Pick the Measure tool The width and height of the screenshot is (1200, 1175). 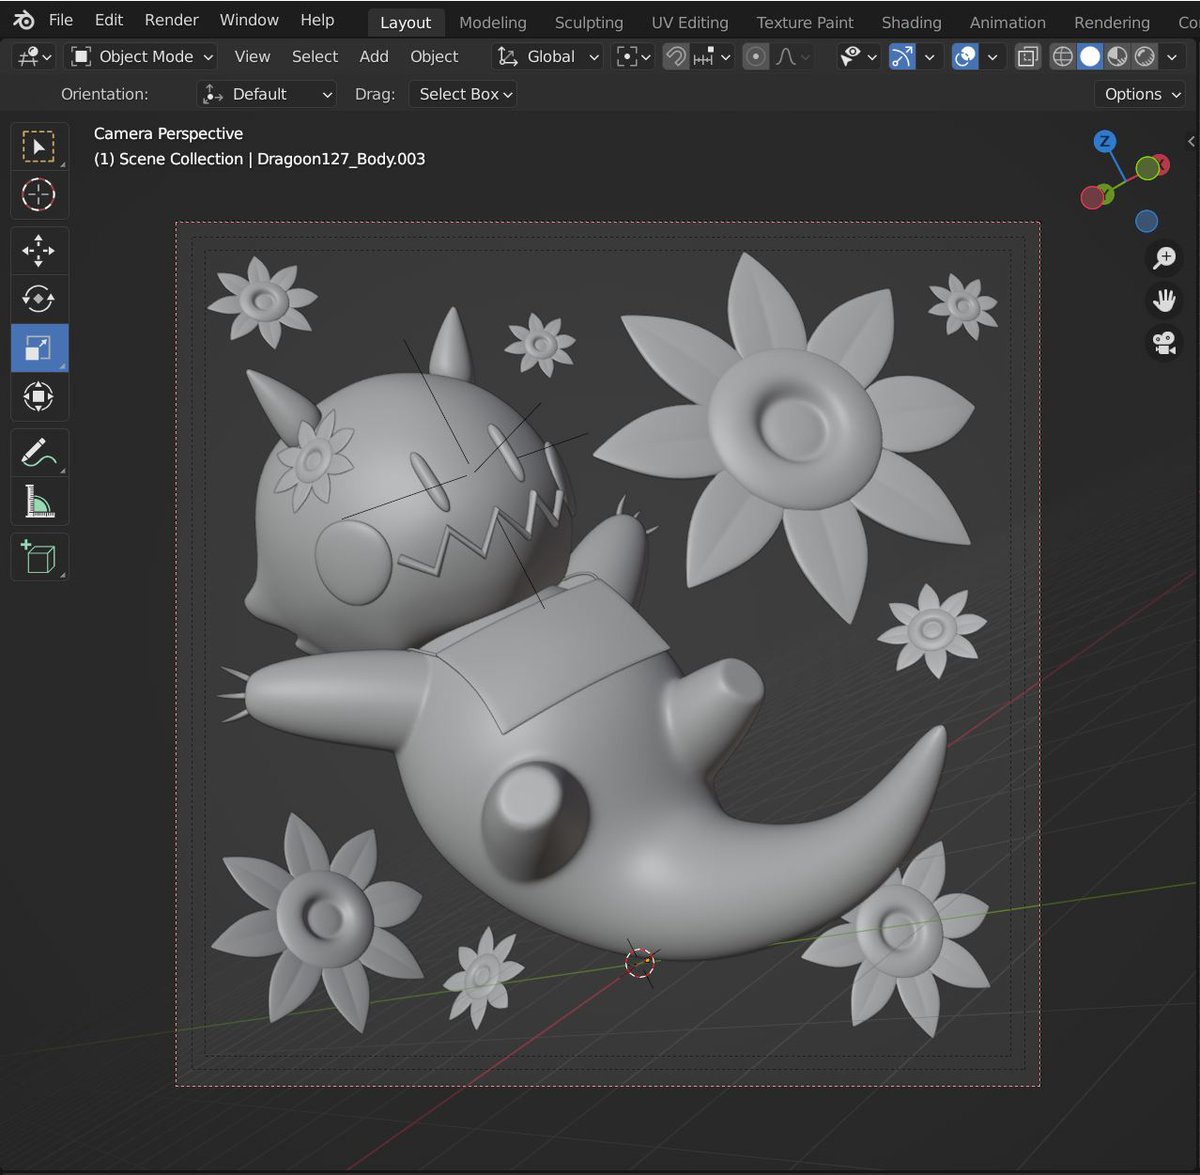click(39, 502)
